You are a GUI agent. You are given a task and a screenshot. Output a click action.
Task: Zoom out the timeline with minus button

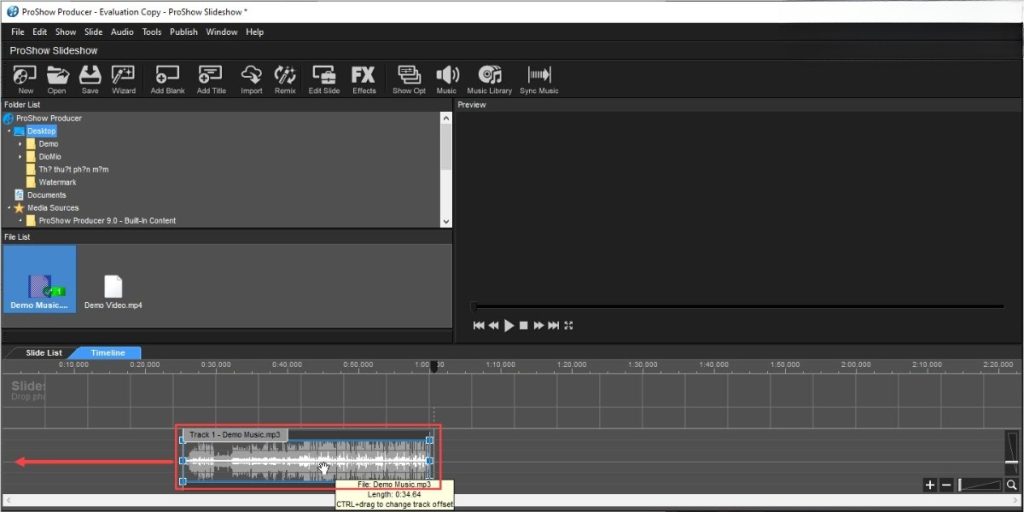[946, 485]
